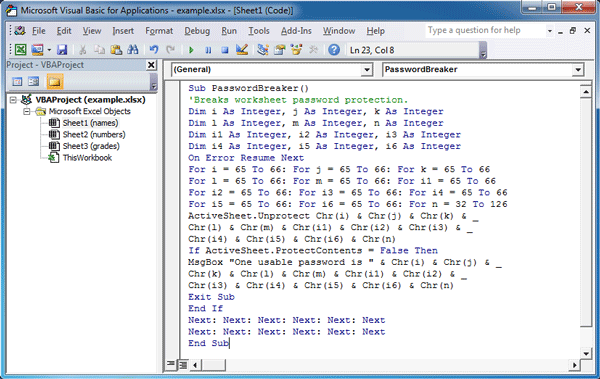Open the help question box dropdown arrow
Image resolution: width=600 pixels, height=379 pixels.
550,31
